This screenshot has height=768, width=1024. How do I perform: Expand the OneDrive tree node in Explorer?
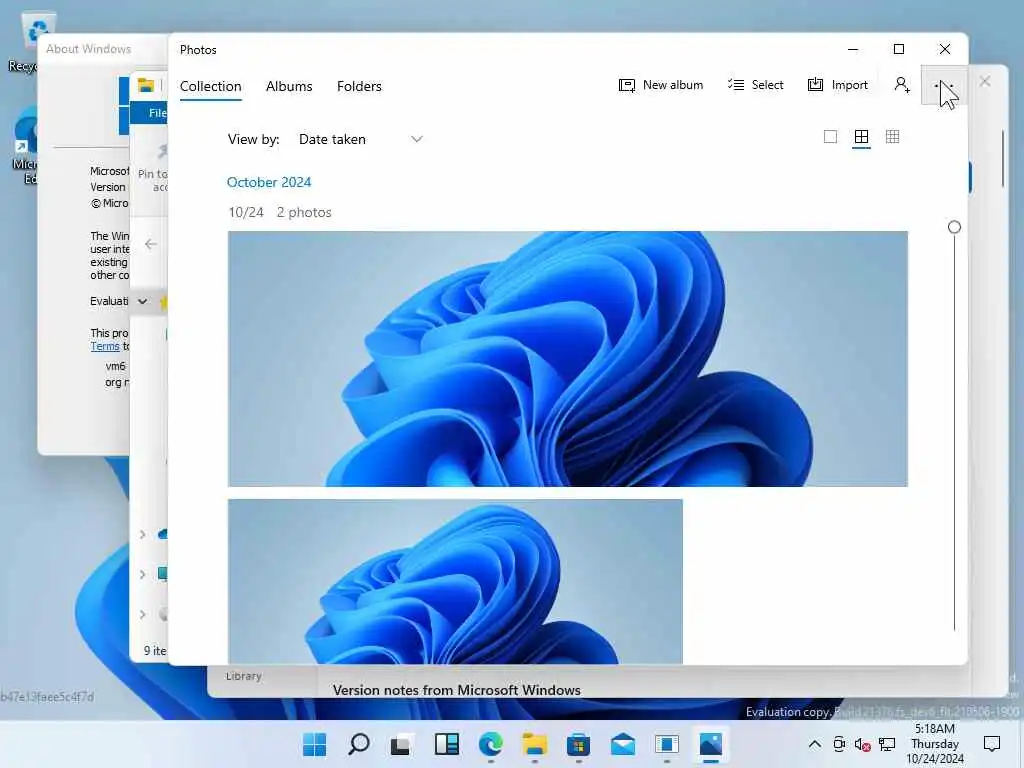(142, 534)
